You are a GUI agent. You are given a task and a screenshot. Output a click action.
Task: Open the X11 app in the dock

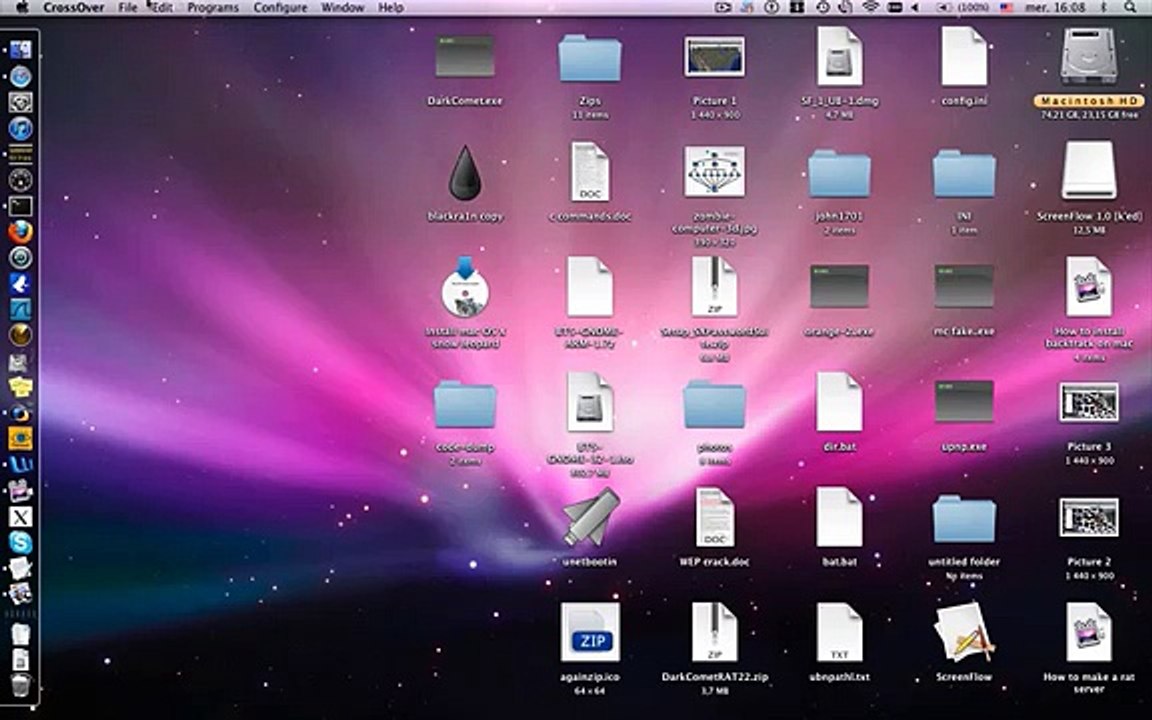[21, 516]
